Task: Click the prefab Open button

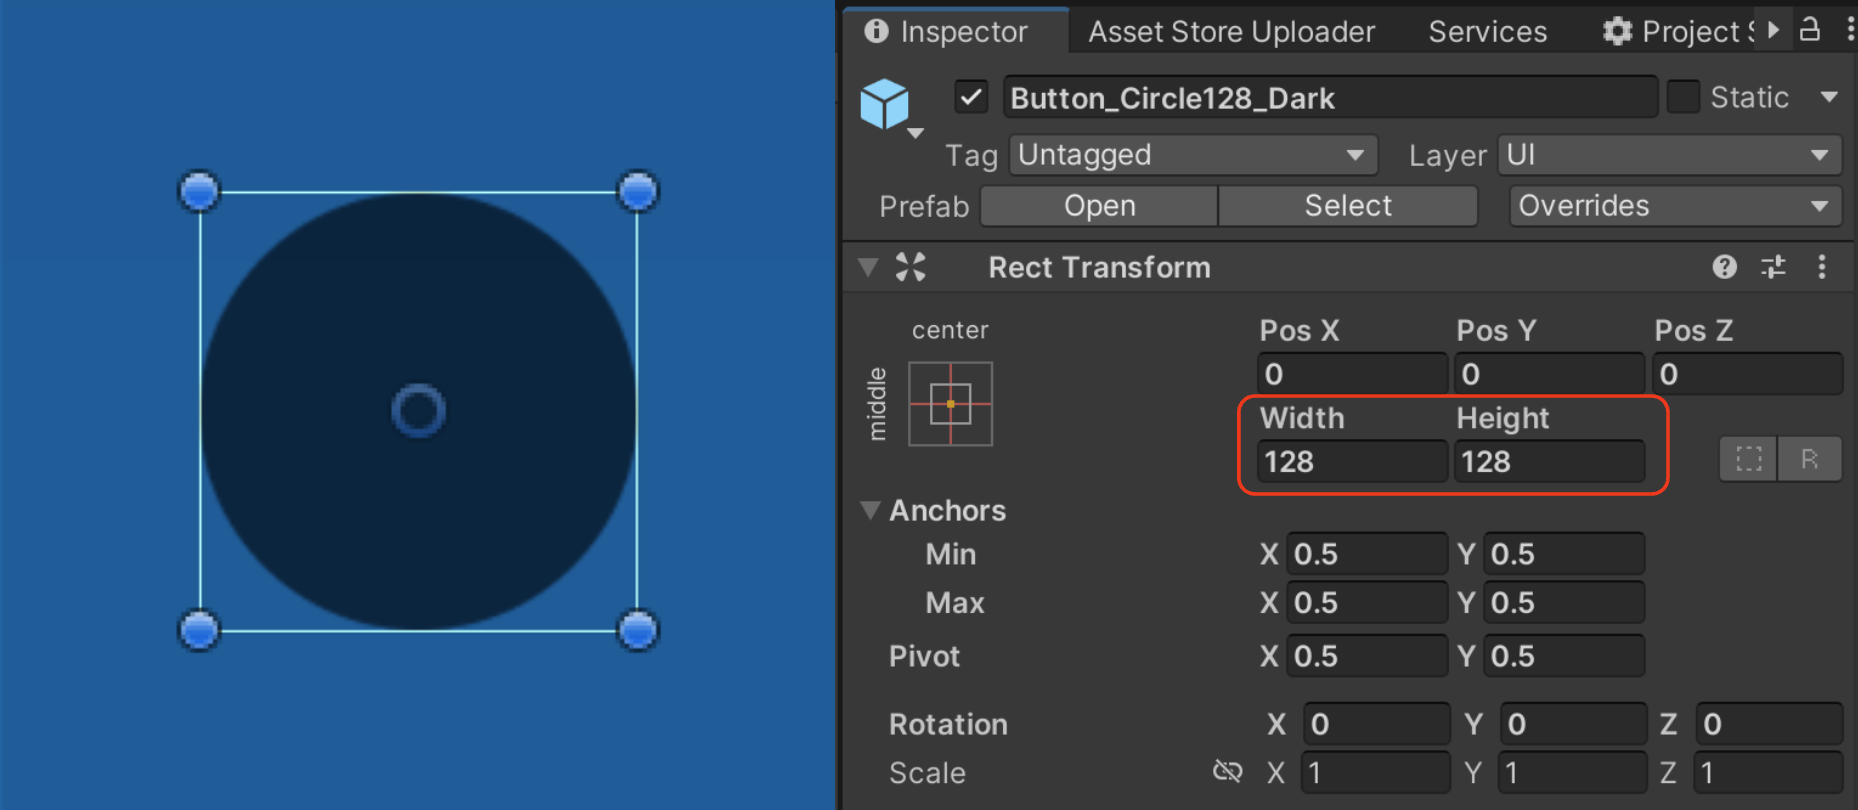Action: pos(1099,206)
